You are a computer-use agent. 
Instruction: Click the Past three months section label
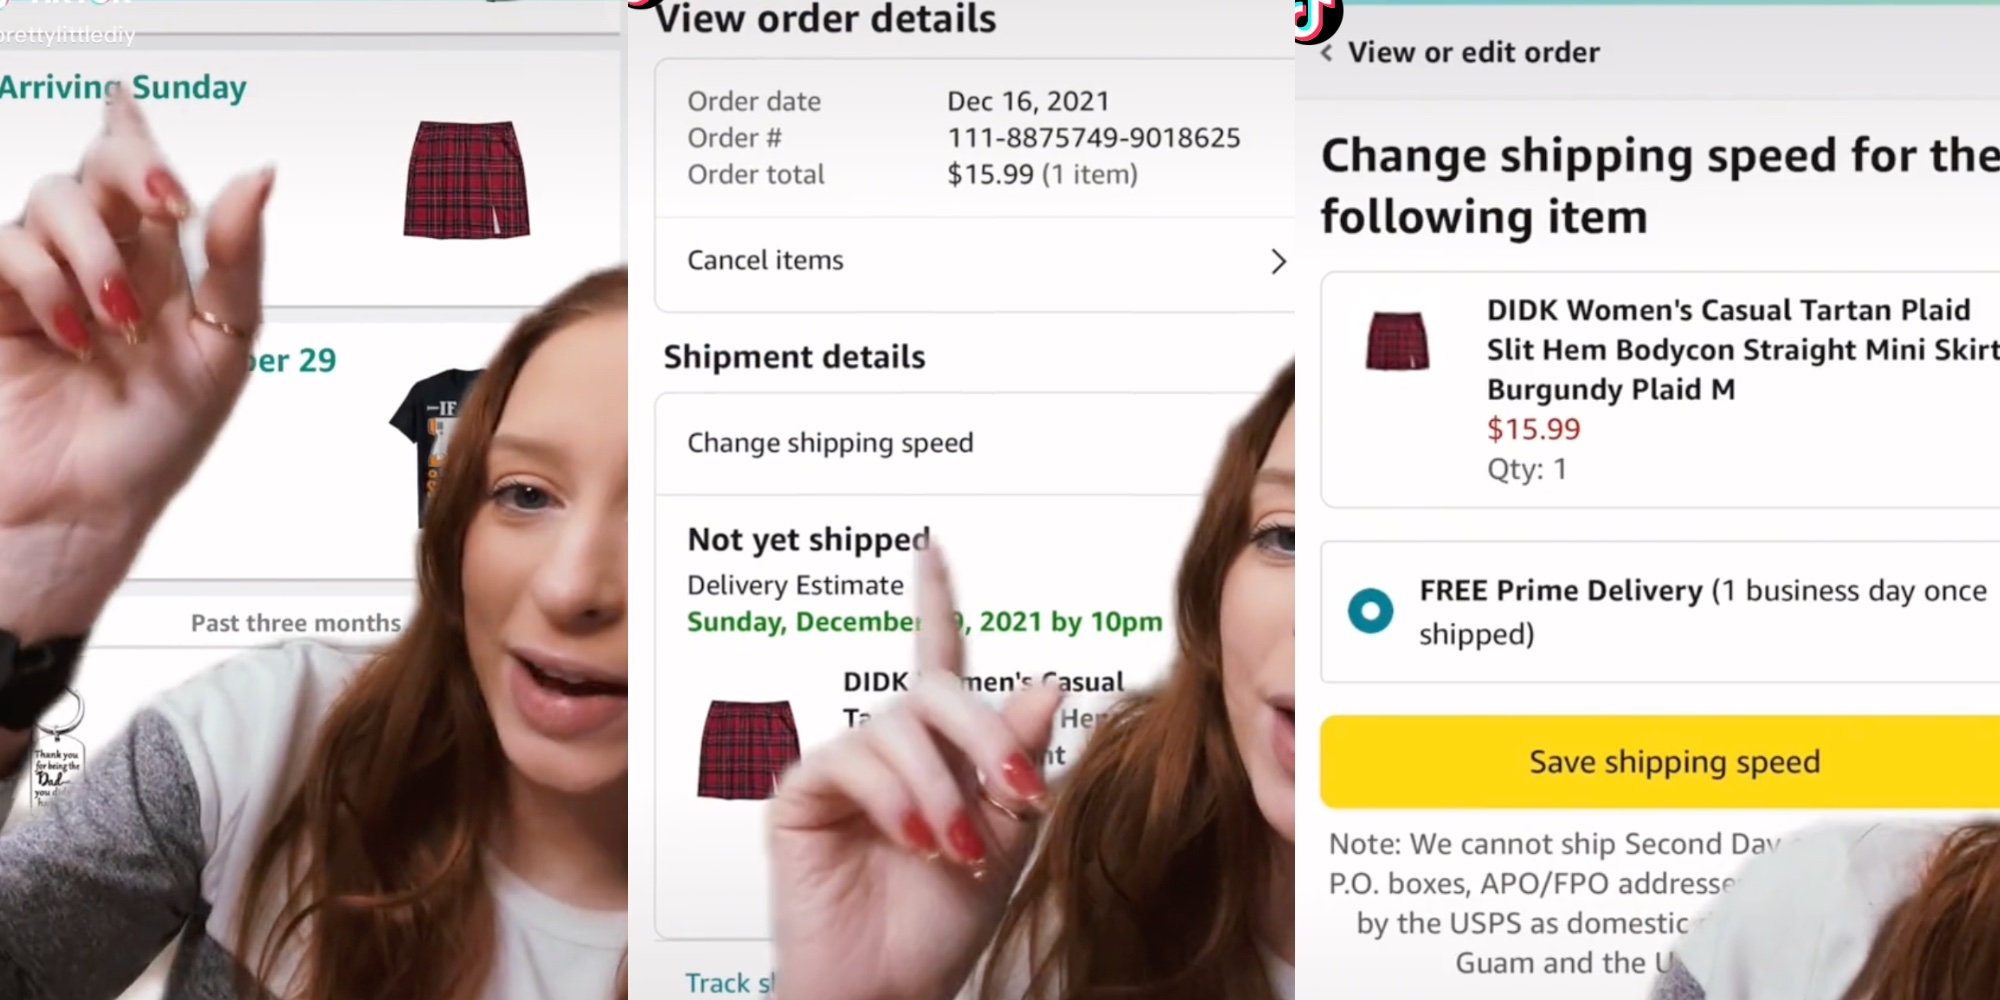pyautogui.click(x=296, y=623)
